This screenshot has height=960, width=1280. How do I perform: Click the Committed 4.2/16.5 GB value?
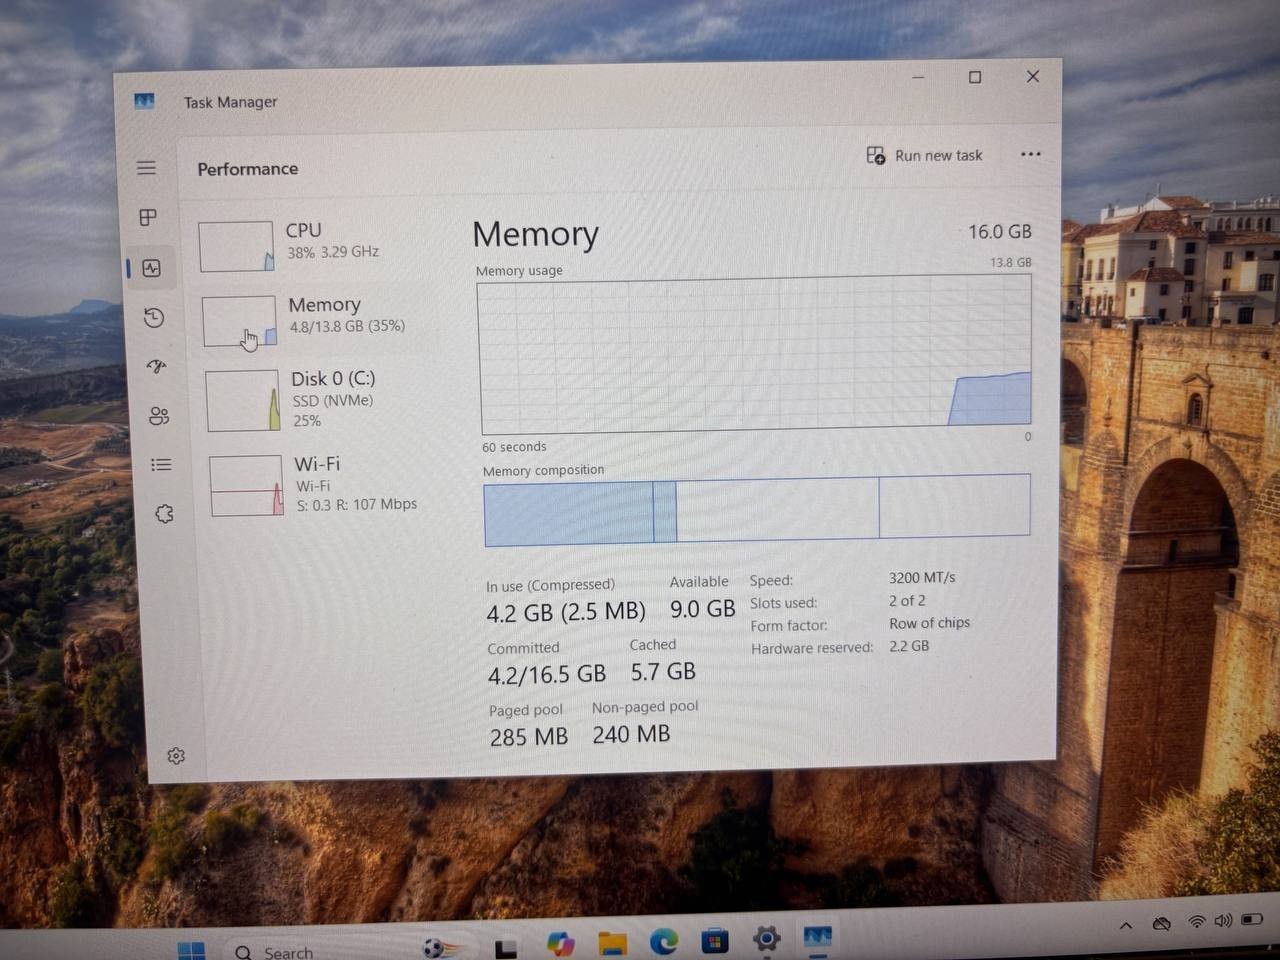547,675
